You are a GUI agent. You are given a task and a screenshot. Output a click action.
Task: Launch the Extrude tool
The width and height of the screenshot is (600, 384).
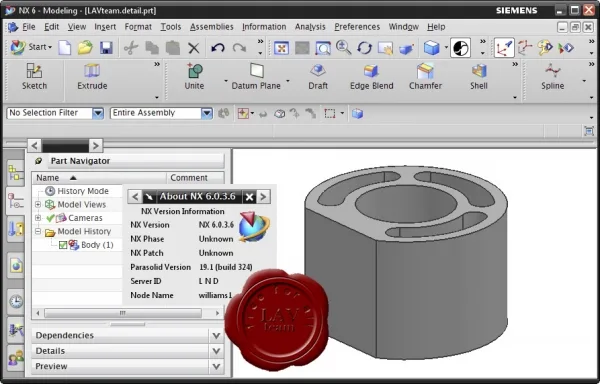pyautogui.click(x=92, y=76)
